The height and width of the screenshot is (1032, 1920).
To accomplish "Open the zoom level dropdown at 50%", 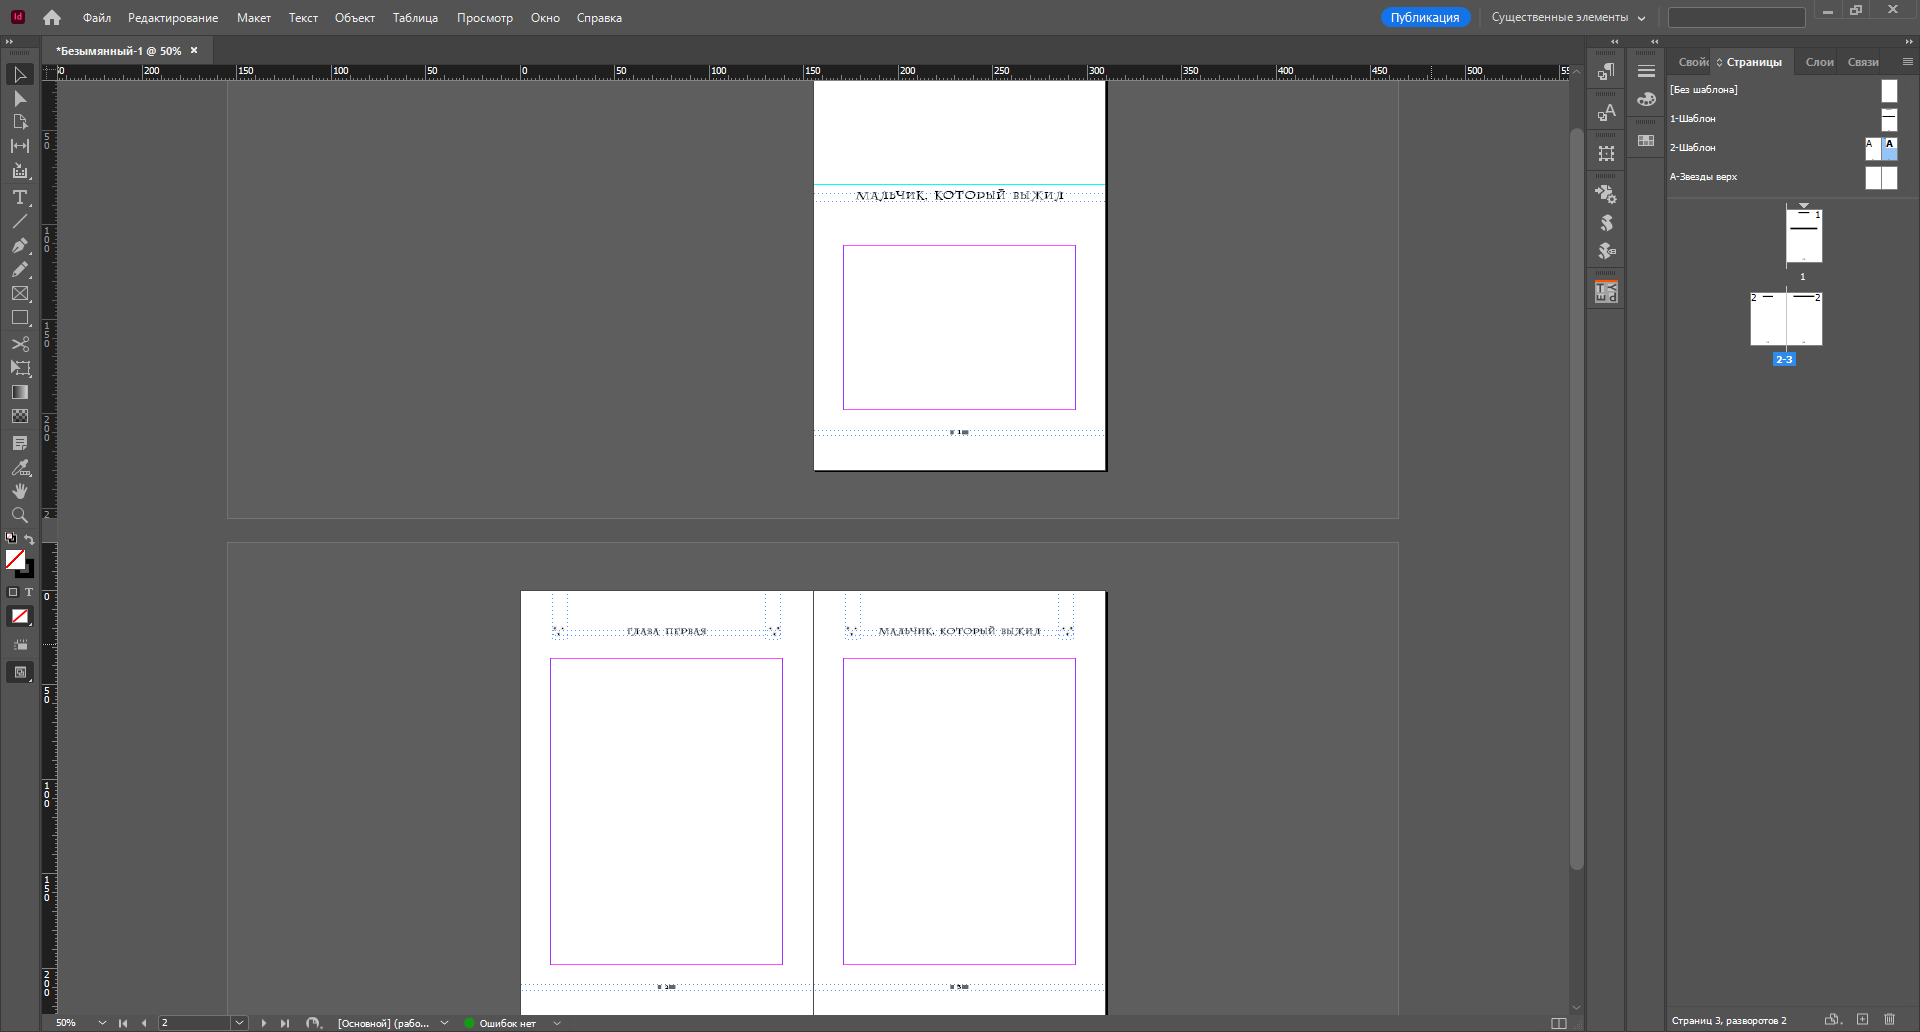I will [102, 1023].
